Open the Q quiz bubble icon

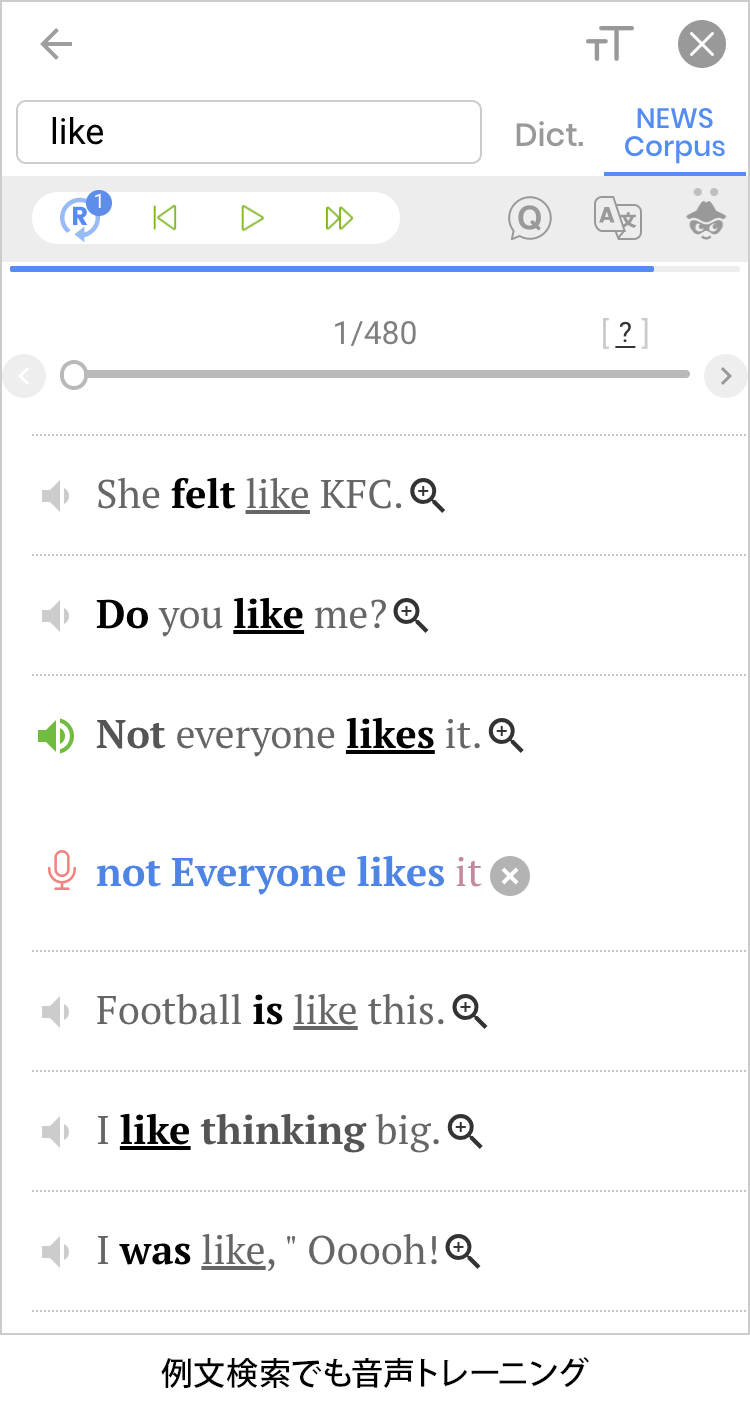(x=530, y=217)
